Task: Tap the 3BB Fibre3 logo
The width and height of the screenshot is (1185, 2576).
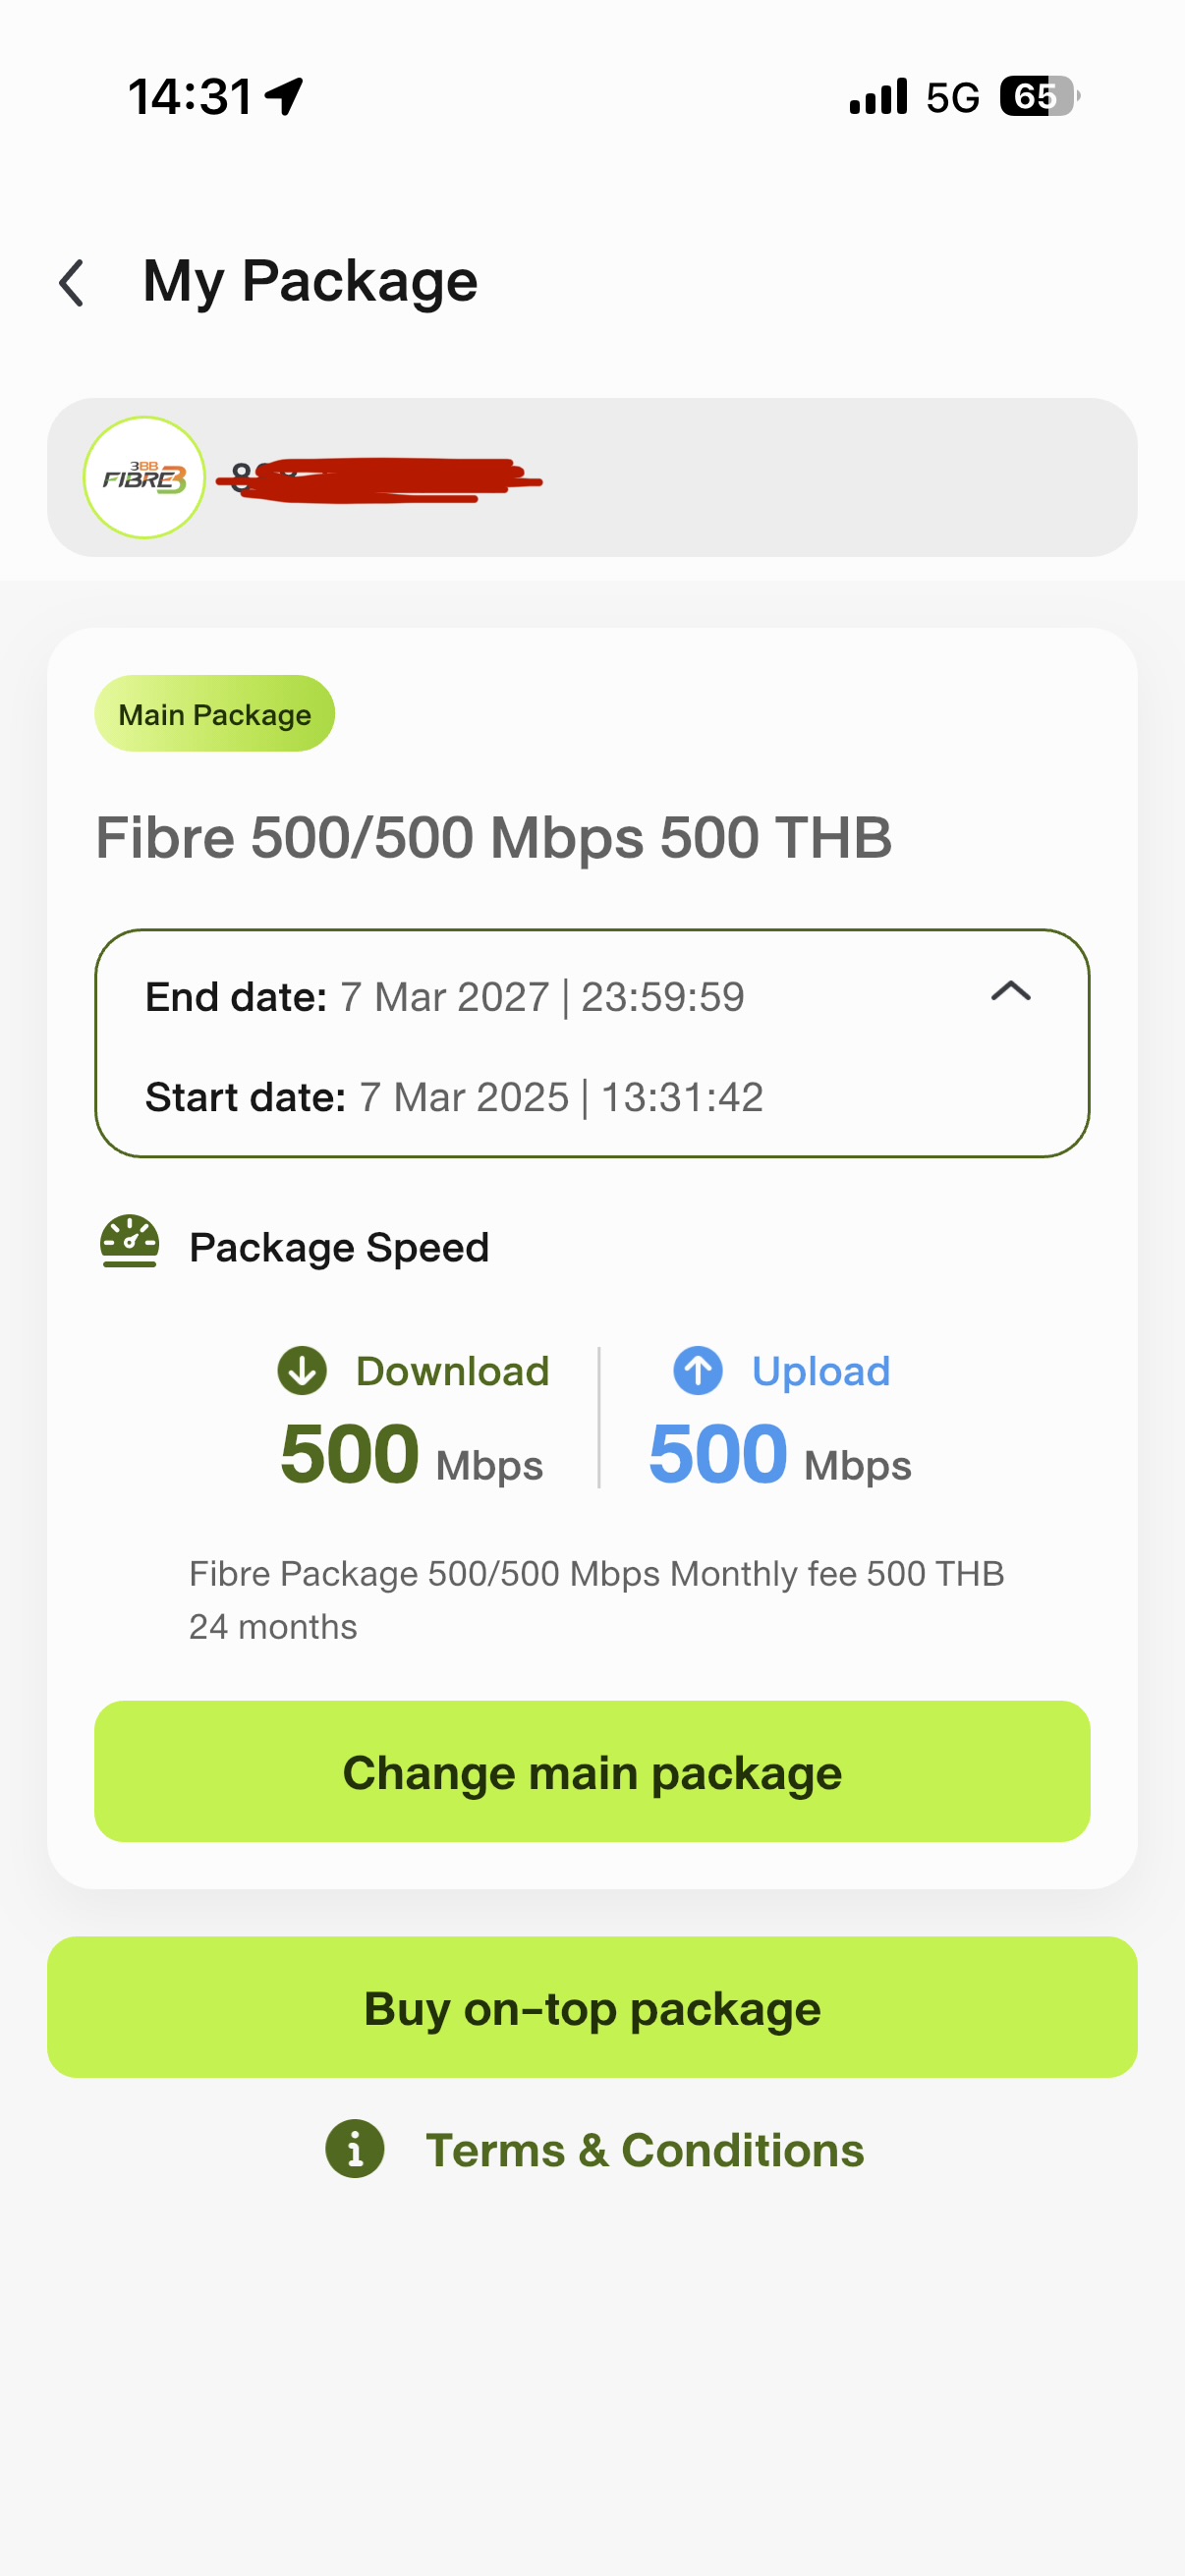Action: [x=144, y=478]
